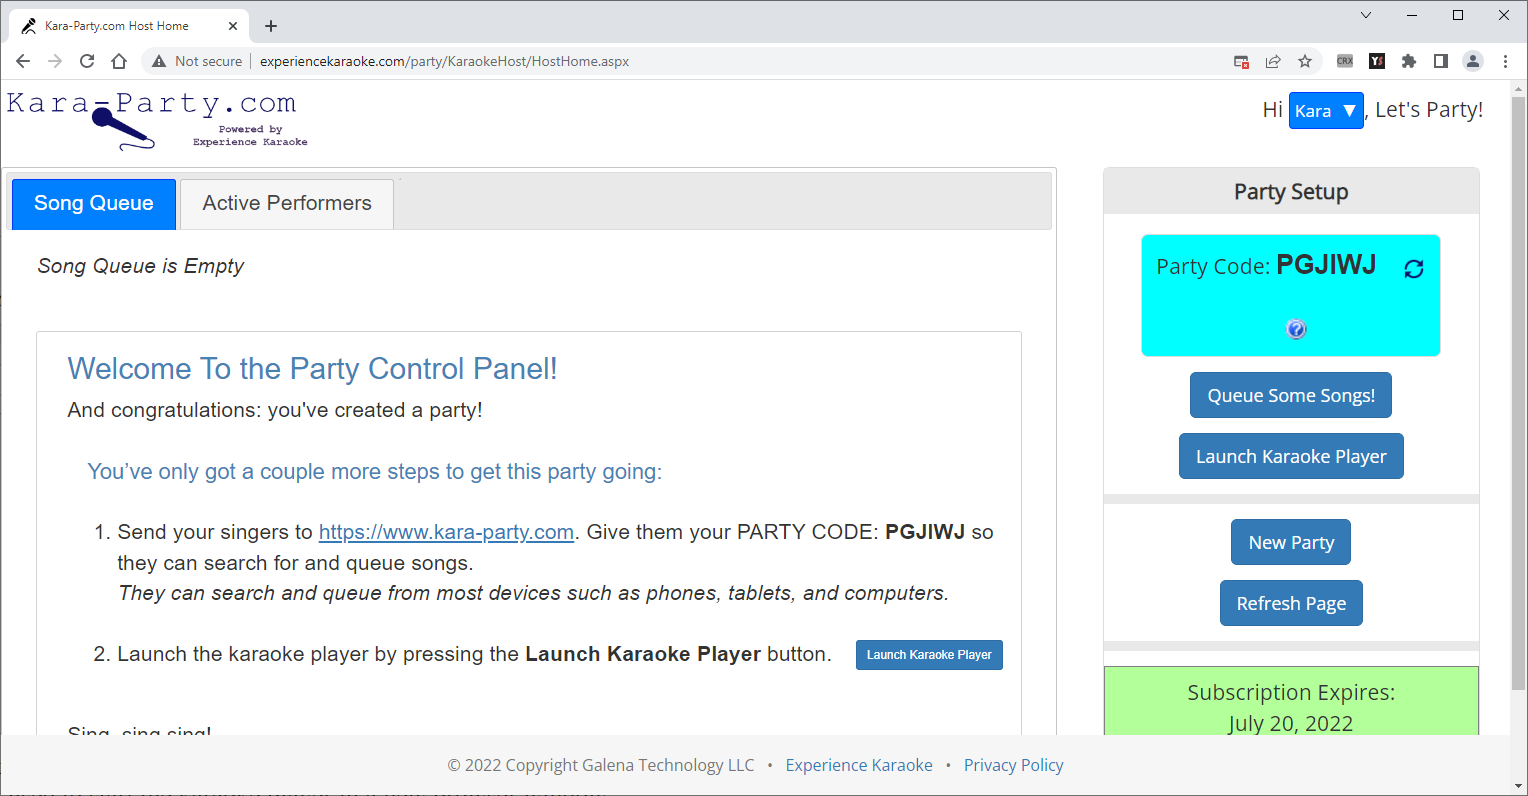Click the 2022 Copyright Galena Technology LLC text
This screenshot has width=1528, height=796.
click(x=601, y=765)
